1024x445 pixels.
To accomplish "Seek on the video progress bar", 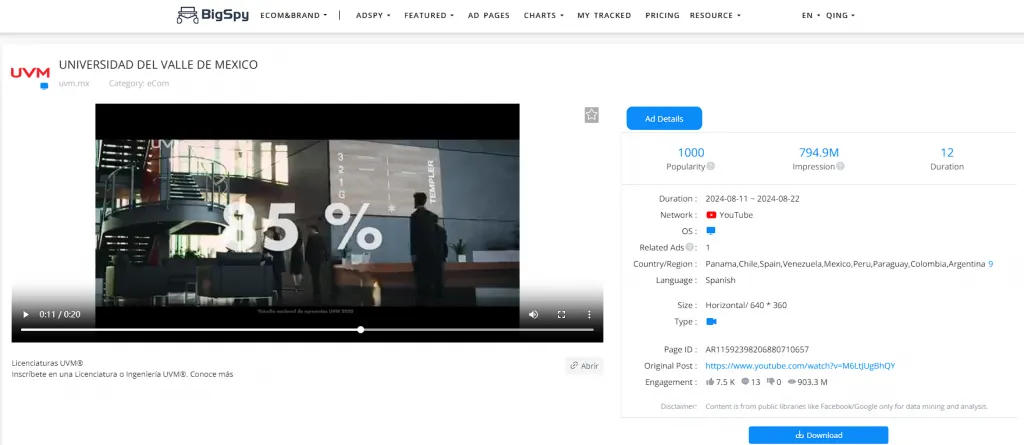I will (x=307, y=330).
